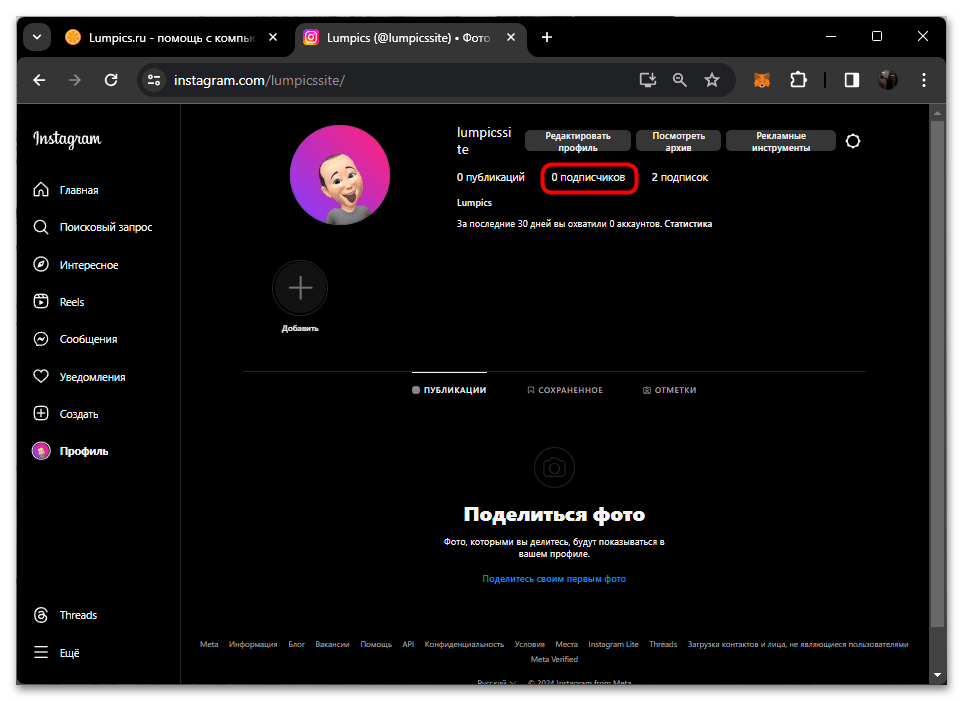Click the profile avatar picture
Image resolution: width=963 pixels, height=701 pixels.
click(340, 175)
